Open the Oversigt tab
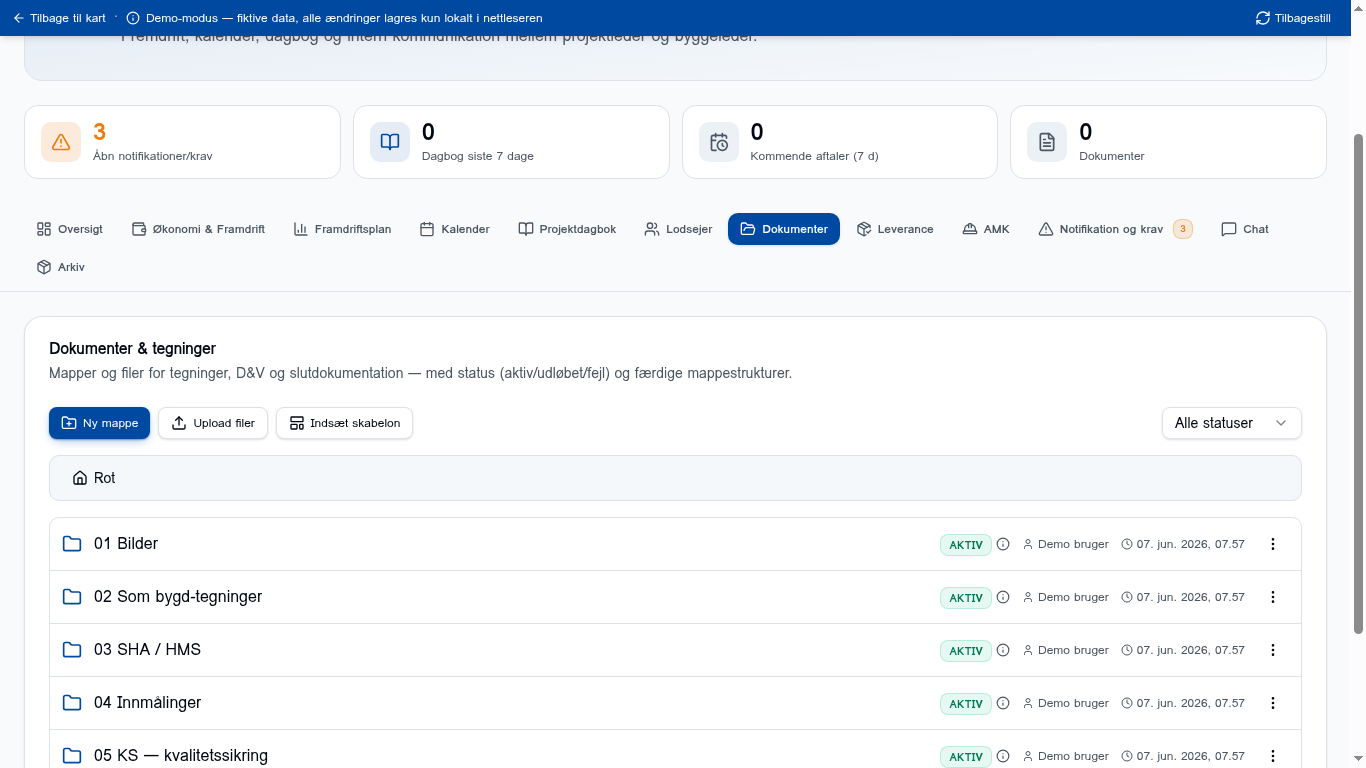This screenshot has height=768, width=1366. tap(70, 229)
